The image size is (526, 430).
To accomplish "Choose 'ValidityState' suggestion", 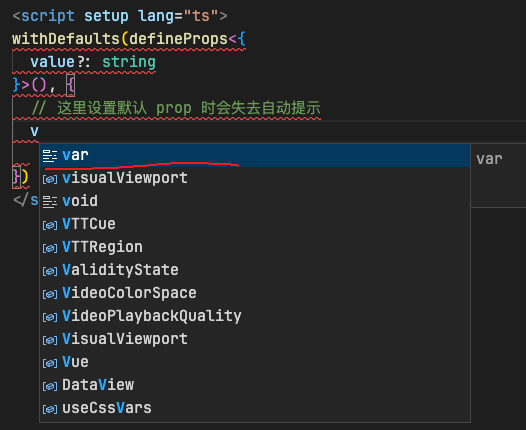I will click(x=255, y=270).
